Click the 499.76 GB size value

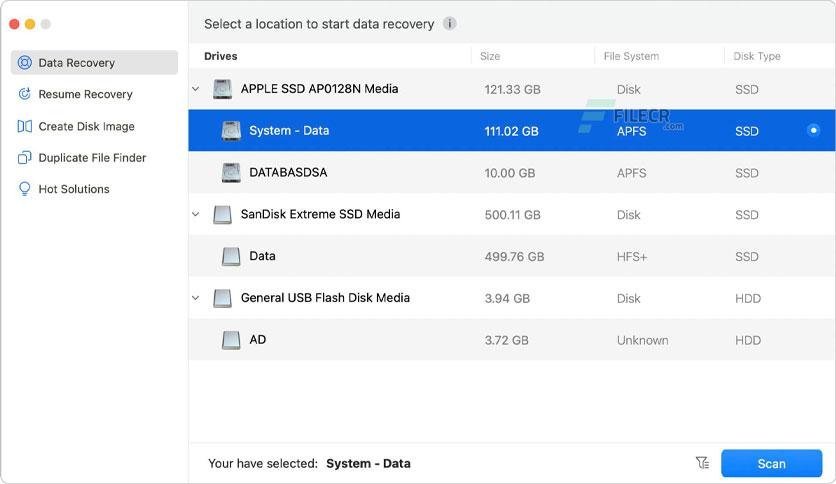[515, 257]
